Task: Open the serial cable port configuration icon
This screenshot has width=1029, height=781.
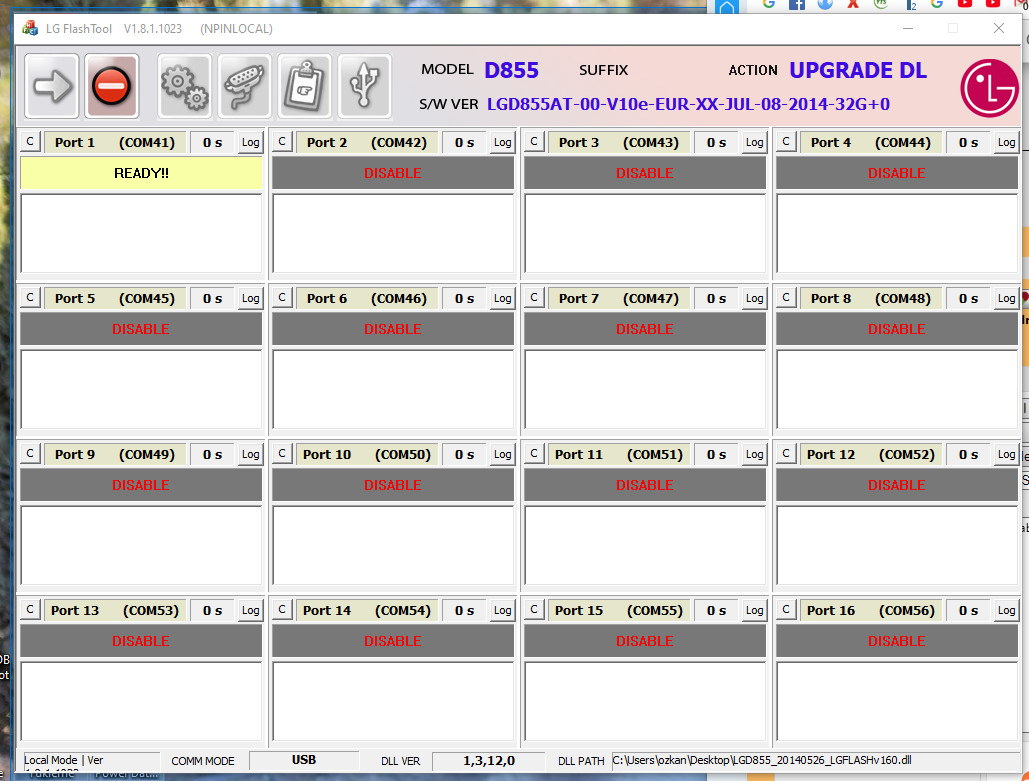Action: coord(245,86)
